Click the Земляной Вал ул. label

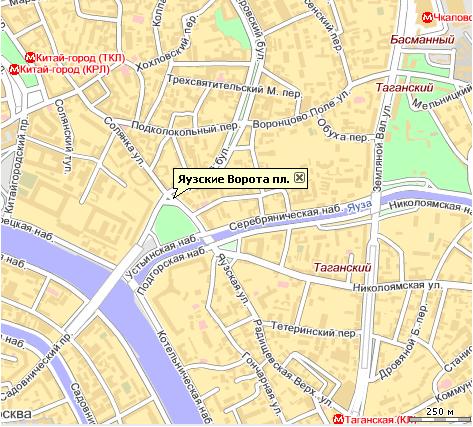pyautogui.click(x=382, y=148)
